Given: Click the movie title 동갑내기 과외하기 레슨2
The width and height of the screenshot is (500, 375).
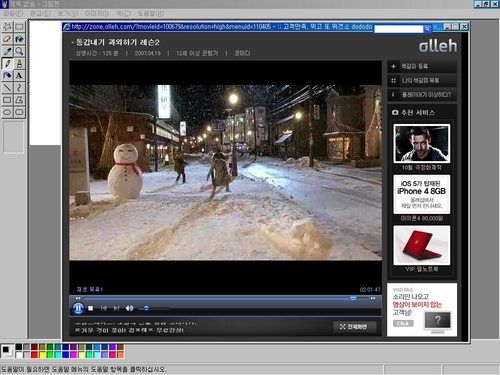Looking at the screenshot, I should 118,42.
